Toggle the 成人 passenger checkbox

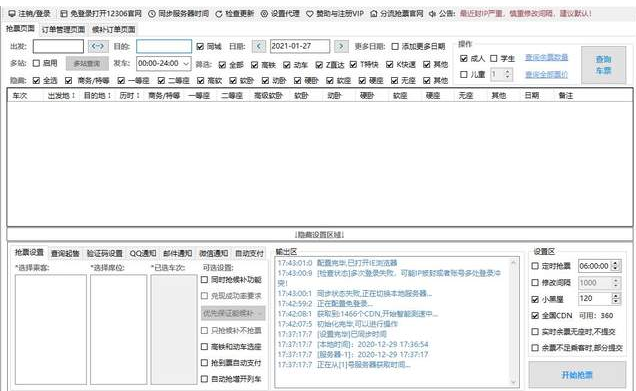click(x=464, y=58)
